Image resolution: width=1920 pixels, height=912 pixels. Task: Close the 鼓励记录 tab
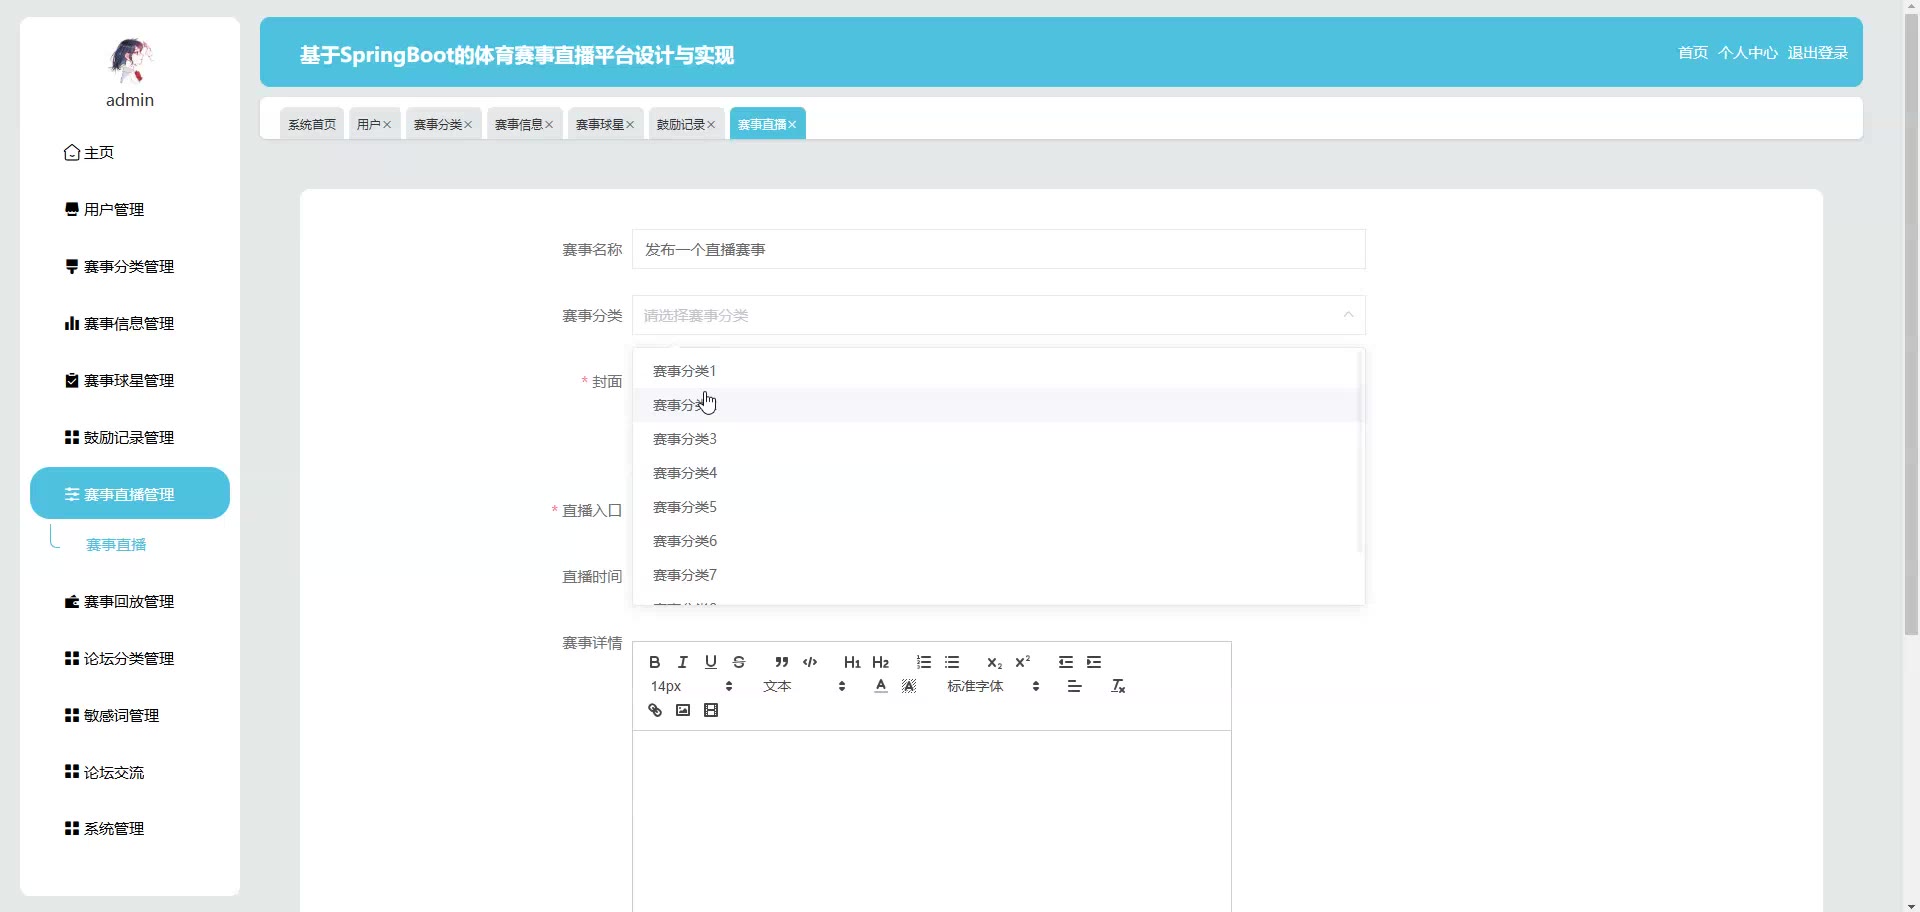tap(712, 125)
